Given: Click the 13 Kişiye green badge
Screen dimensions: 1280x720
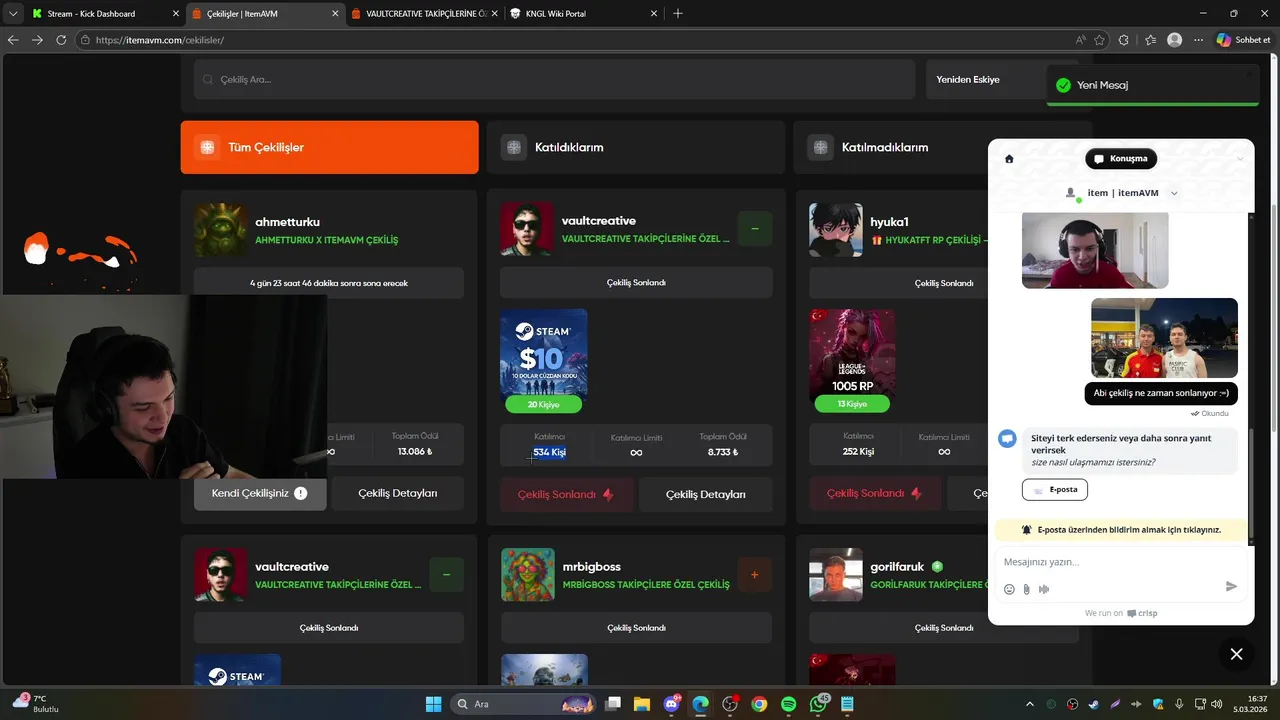Looking at the screenshot, I should pyautogui.click(x=852, y=404).
